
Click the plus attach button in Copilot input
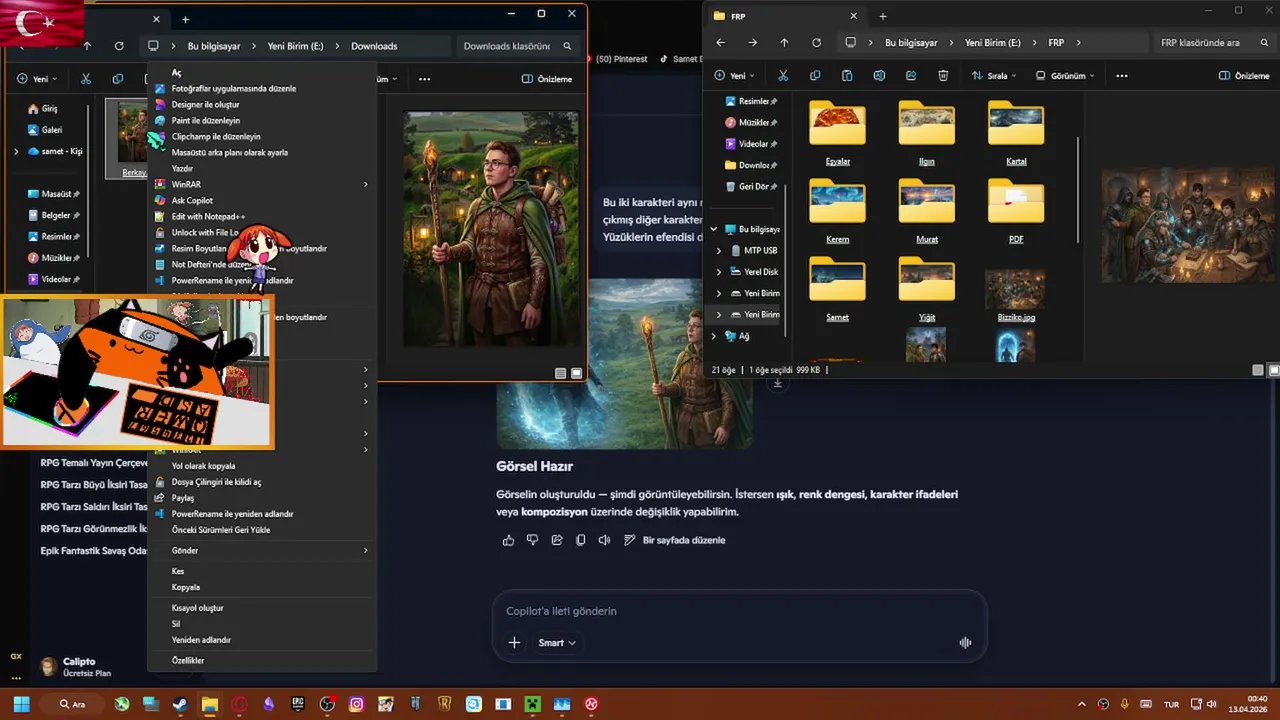(x=514, y=643)
